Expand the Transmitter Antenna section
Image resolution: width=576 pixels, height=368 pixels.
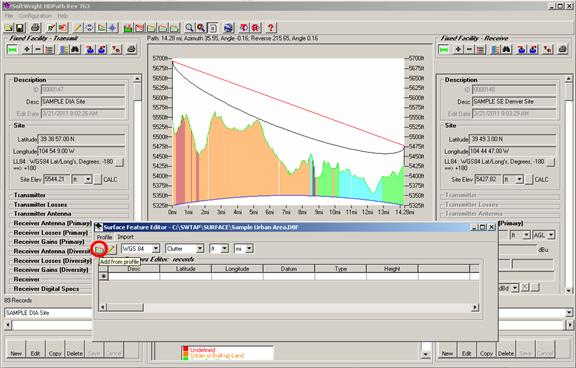[x=42, y=214]
